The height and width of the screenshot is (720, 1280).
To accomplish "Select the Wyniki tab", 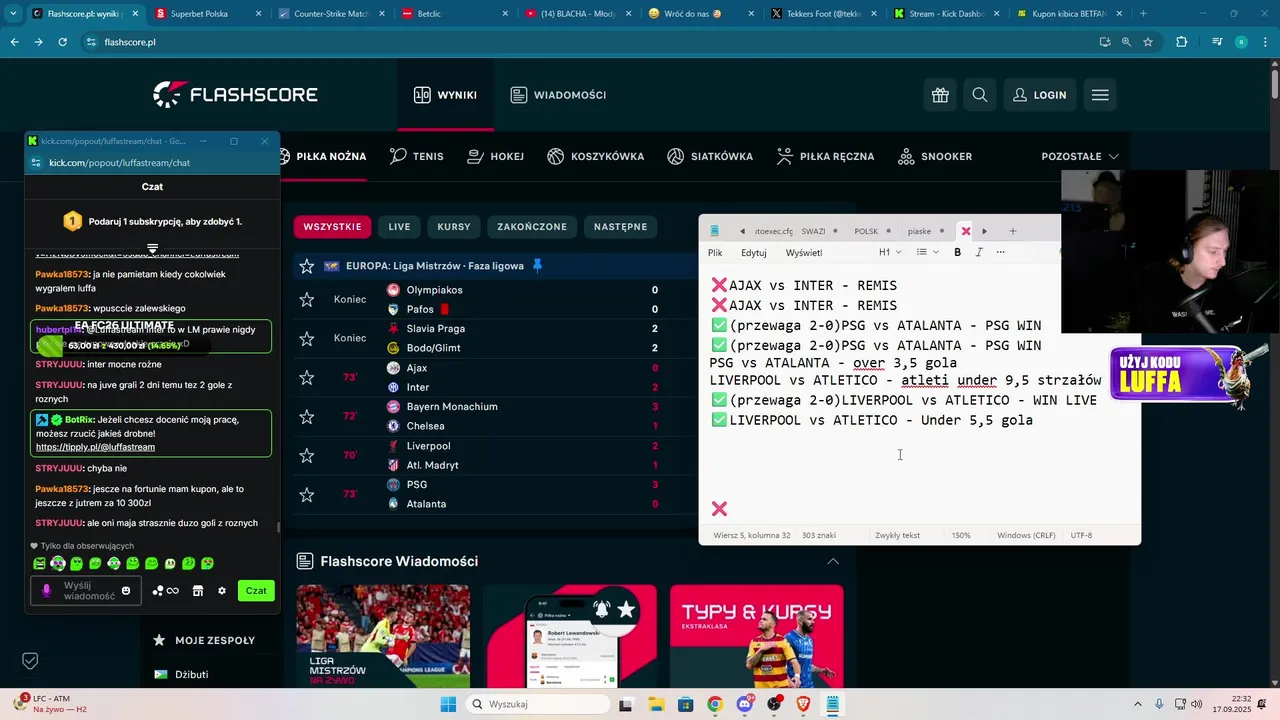I will coord(445,95).
